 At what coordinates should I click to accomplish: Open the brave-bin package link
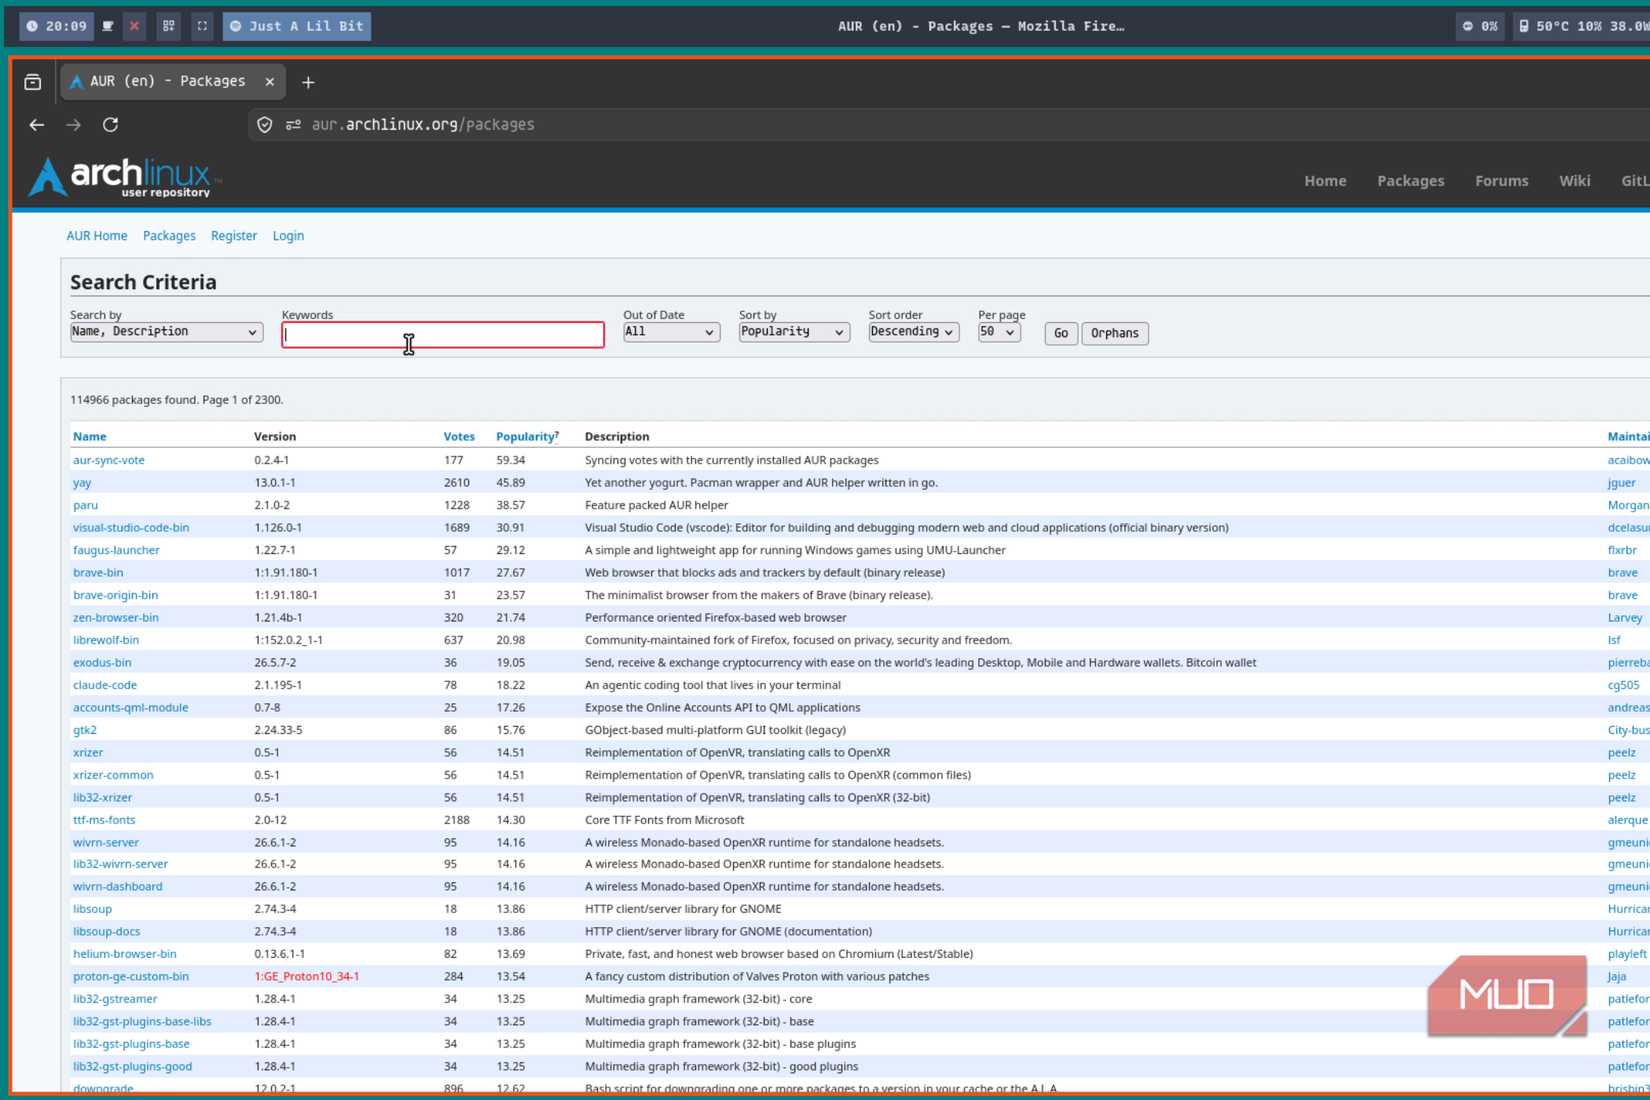coord(98,573)
